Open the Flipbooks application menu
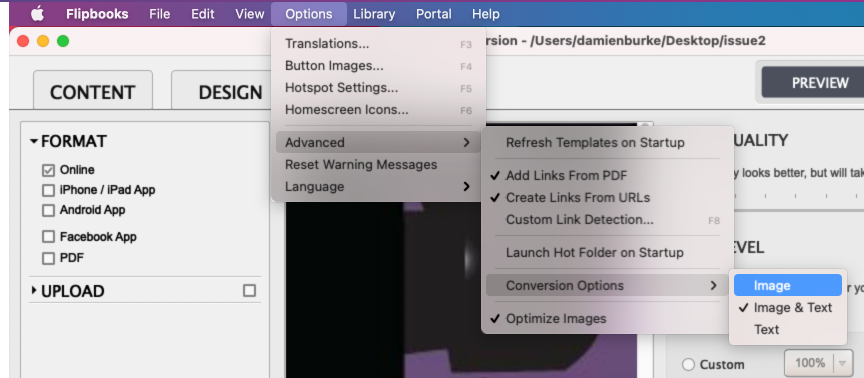864x378 pixels. click(97, 14)
